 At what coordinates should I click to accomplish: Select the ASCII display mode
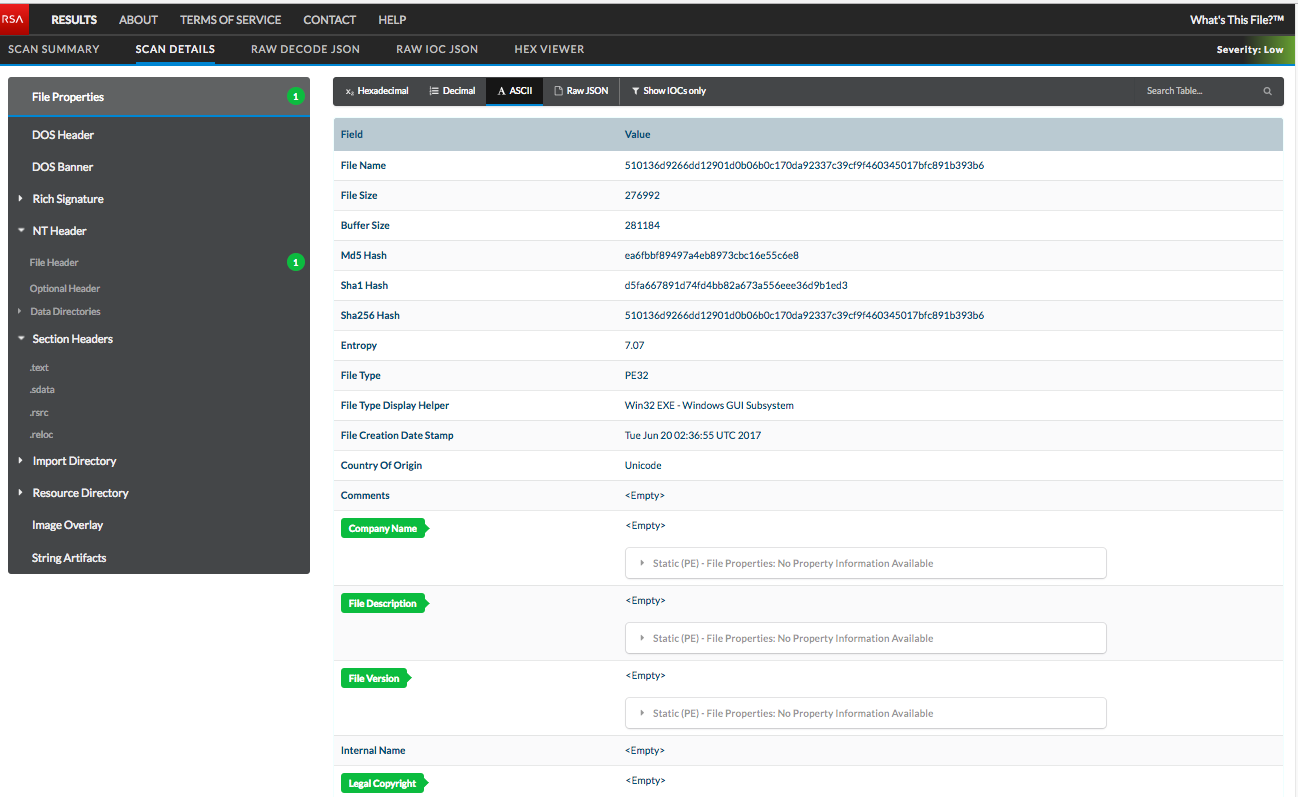click(x=515, y=91)
